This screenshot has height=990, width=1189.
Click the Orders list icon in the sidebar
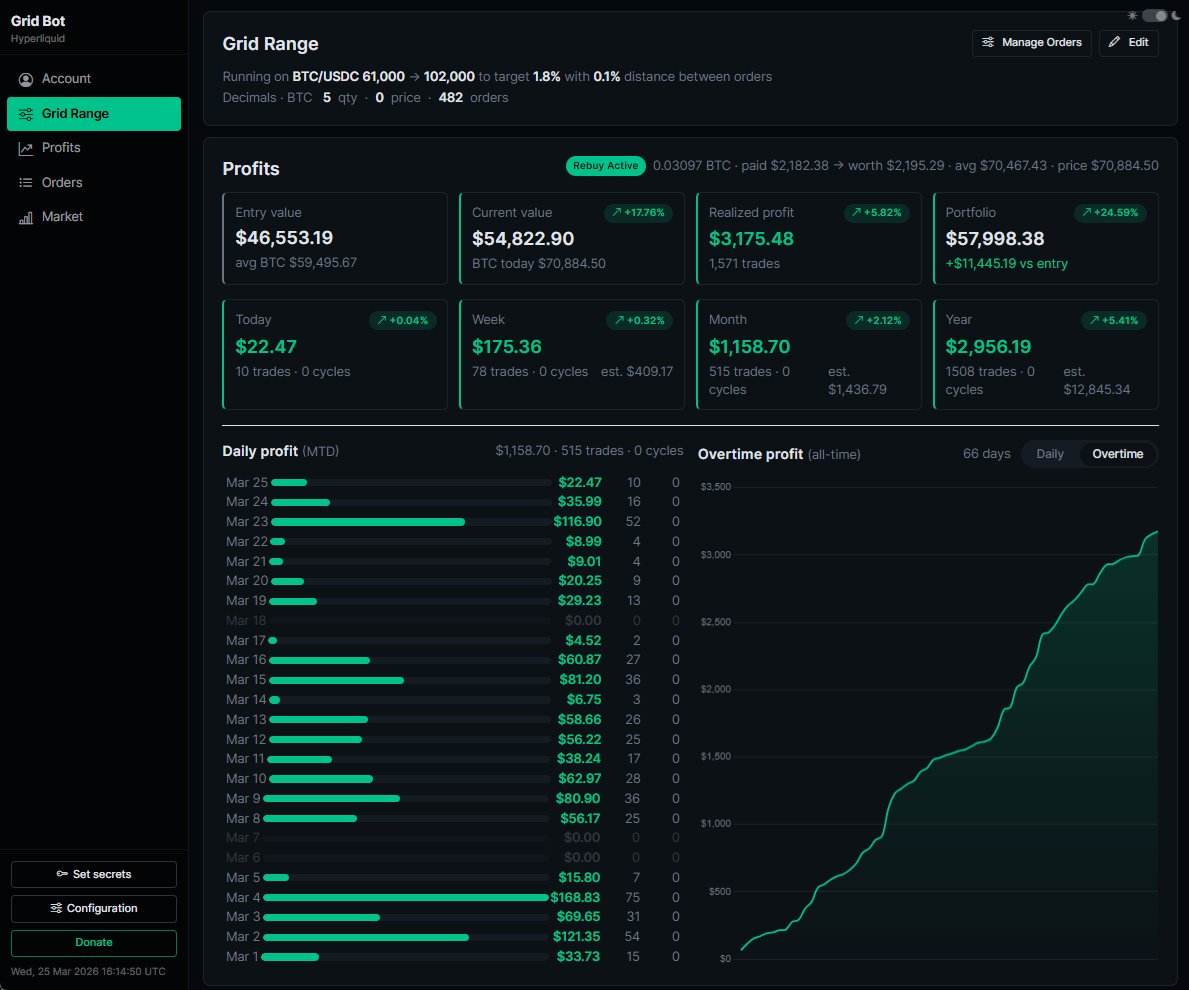point(25,181)
